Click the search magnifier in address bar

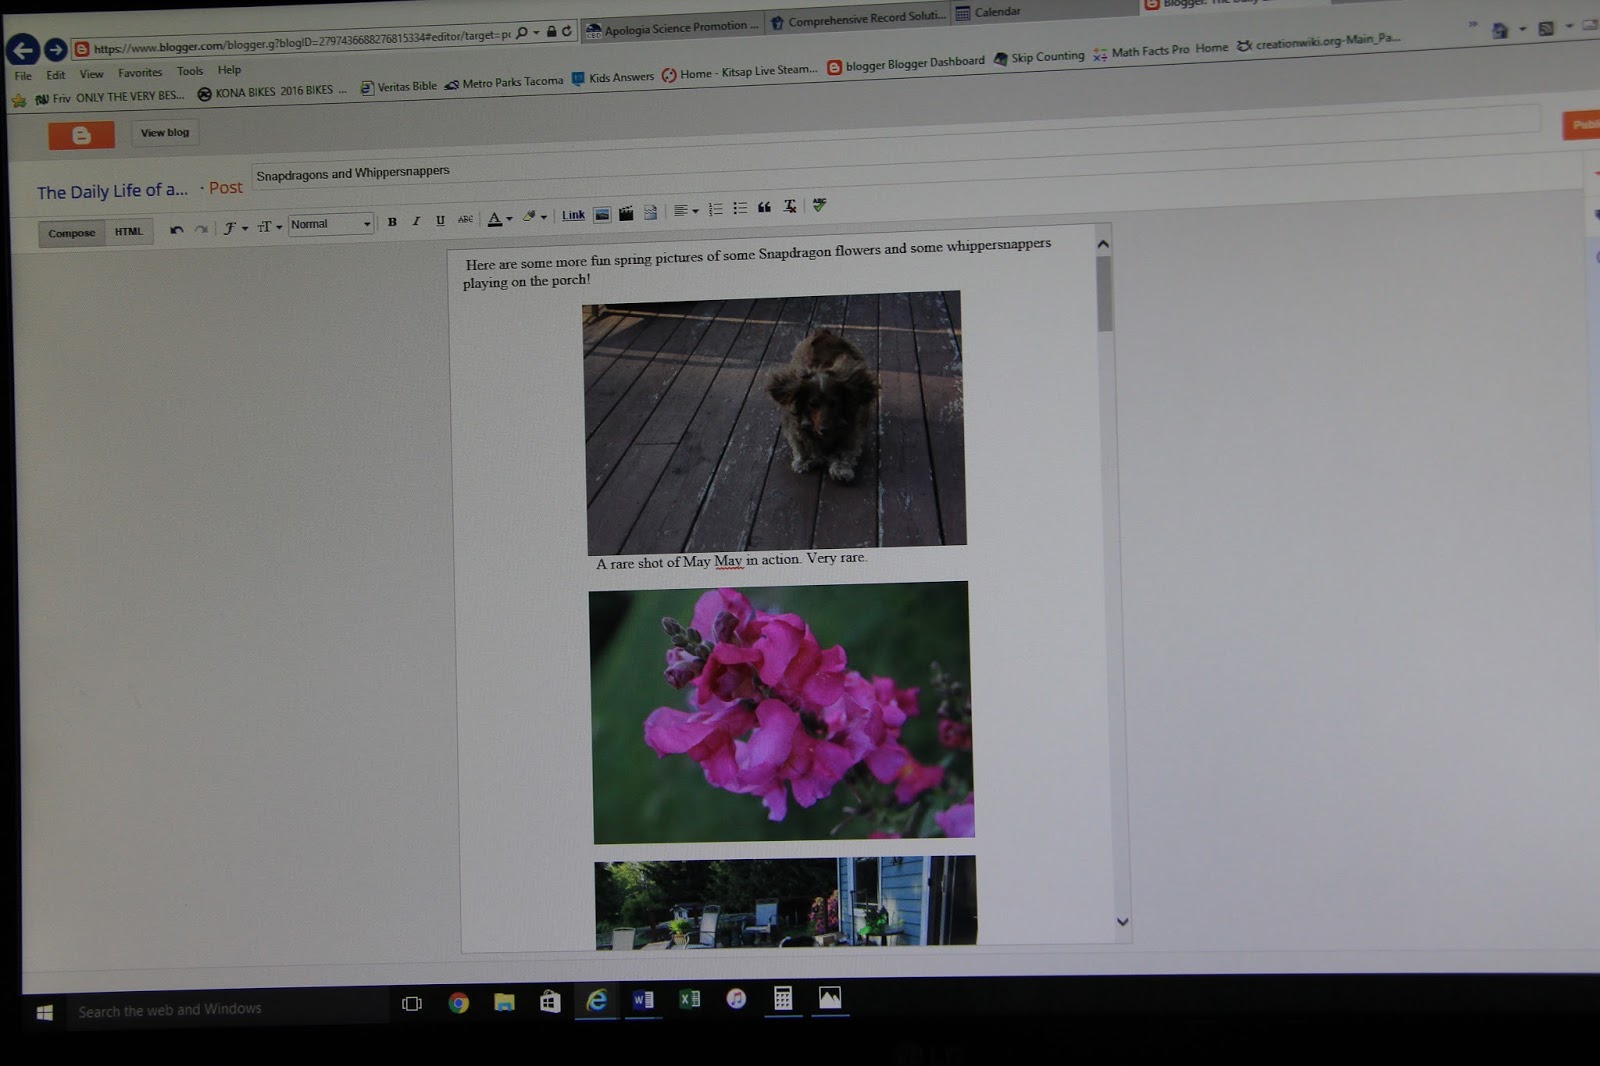click(x=521, y=33)
